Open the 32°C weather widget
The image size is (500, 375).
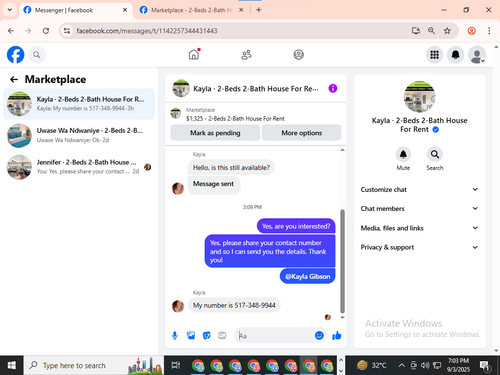371,365
